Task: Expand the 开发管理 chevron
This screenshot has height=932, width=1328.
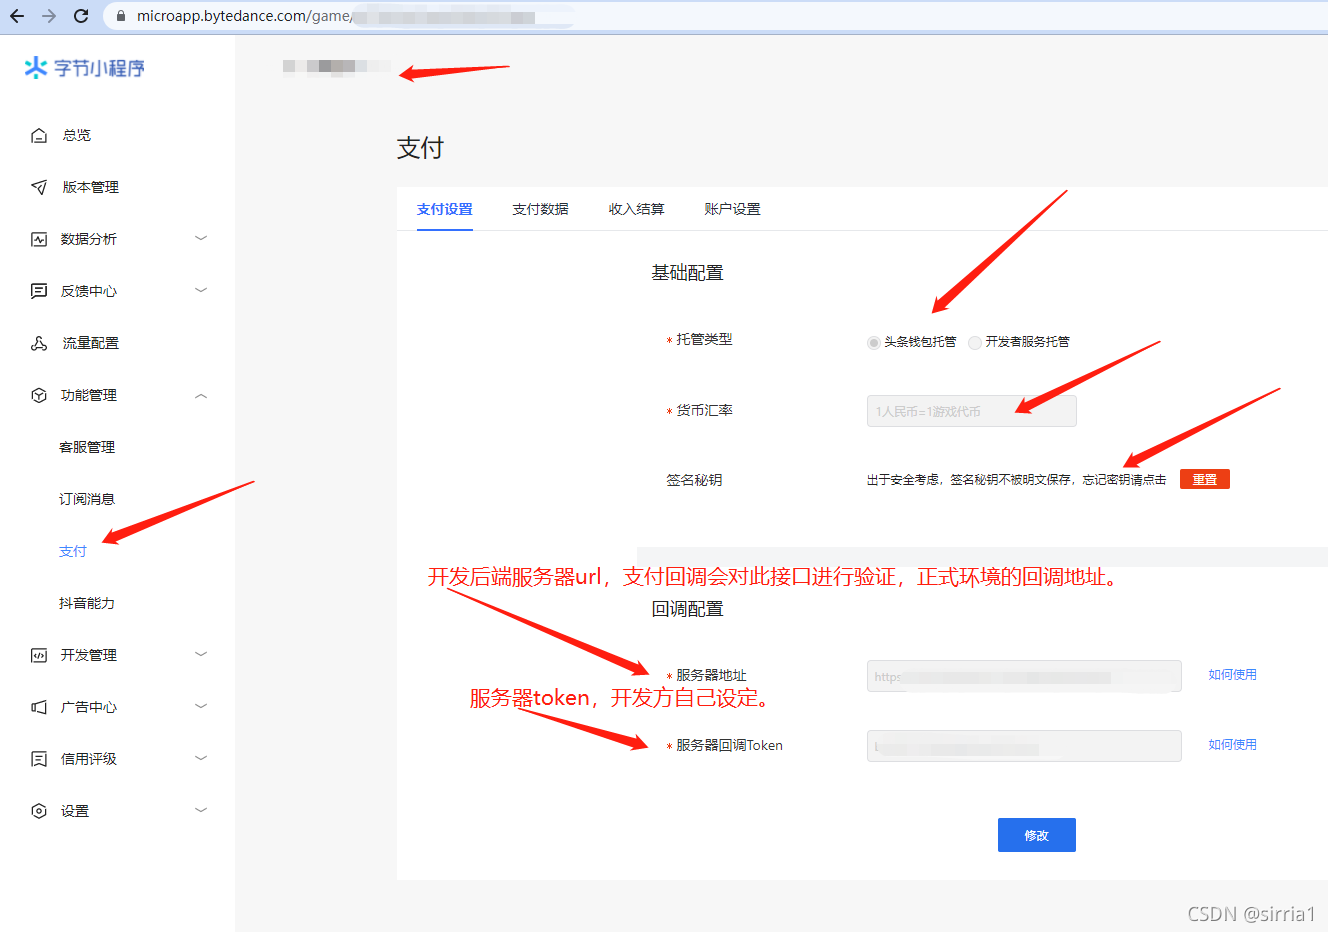Action: (201, 654)
